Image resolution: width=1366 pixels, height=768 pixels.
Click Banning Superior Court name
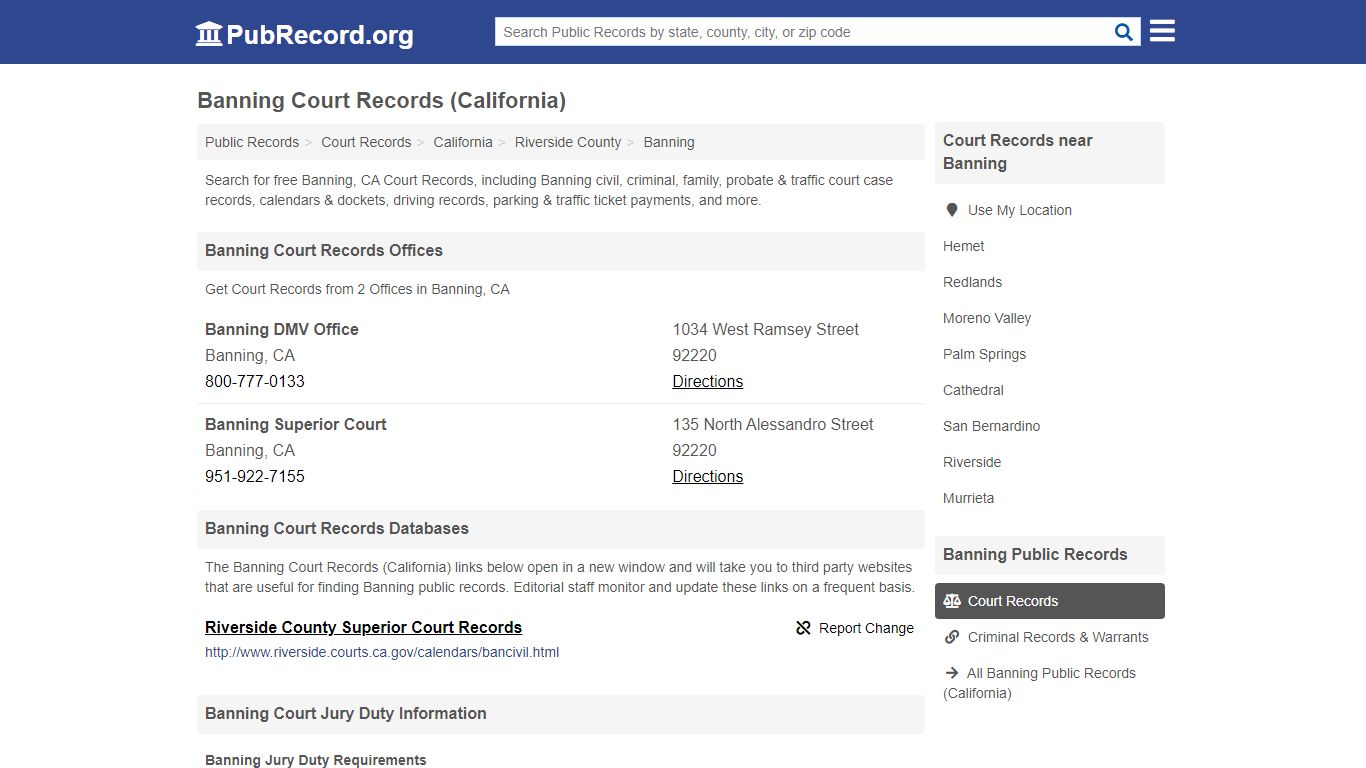296,424
